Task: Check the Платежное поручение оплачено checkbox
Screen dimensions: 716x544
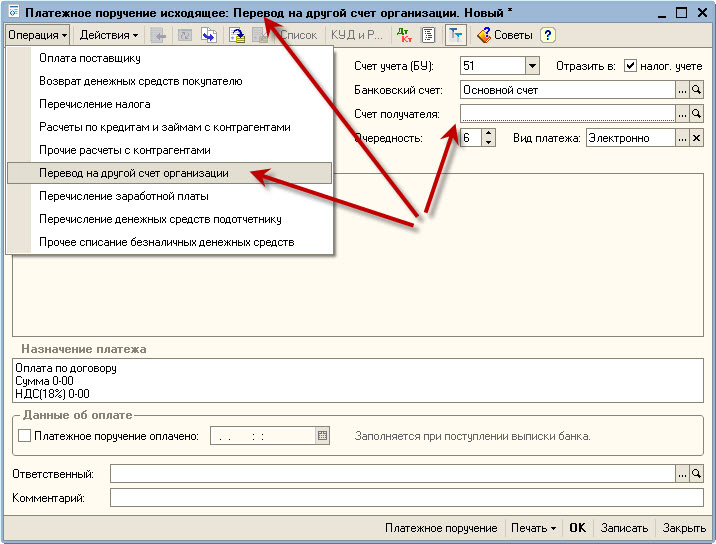Action: click(x=25, y=436)
